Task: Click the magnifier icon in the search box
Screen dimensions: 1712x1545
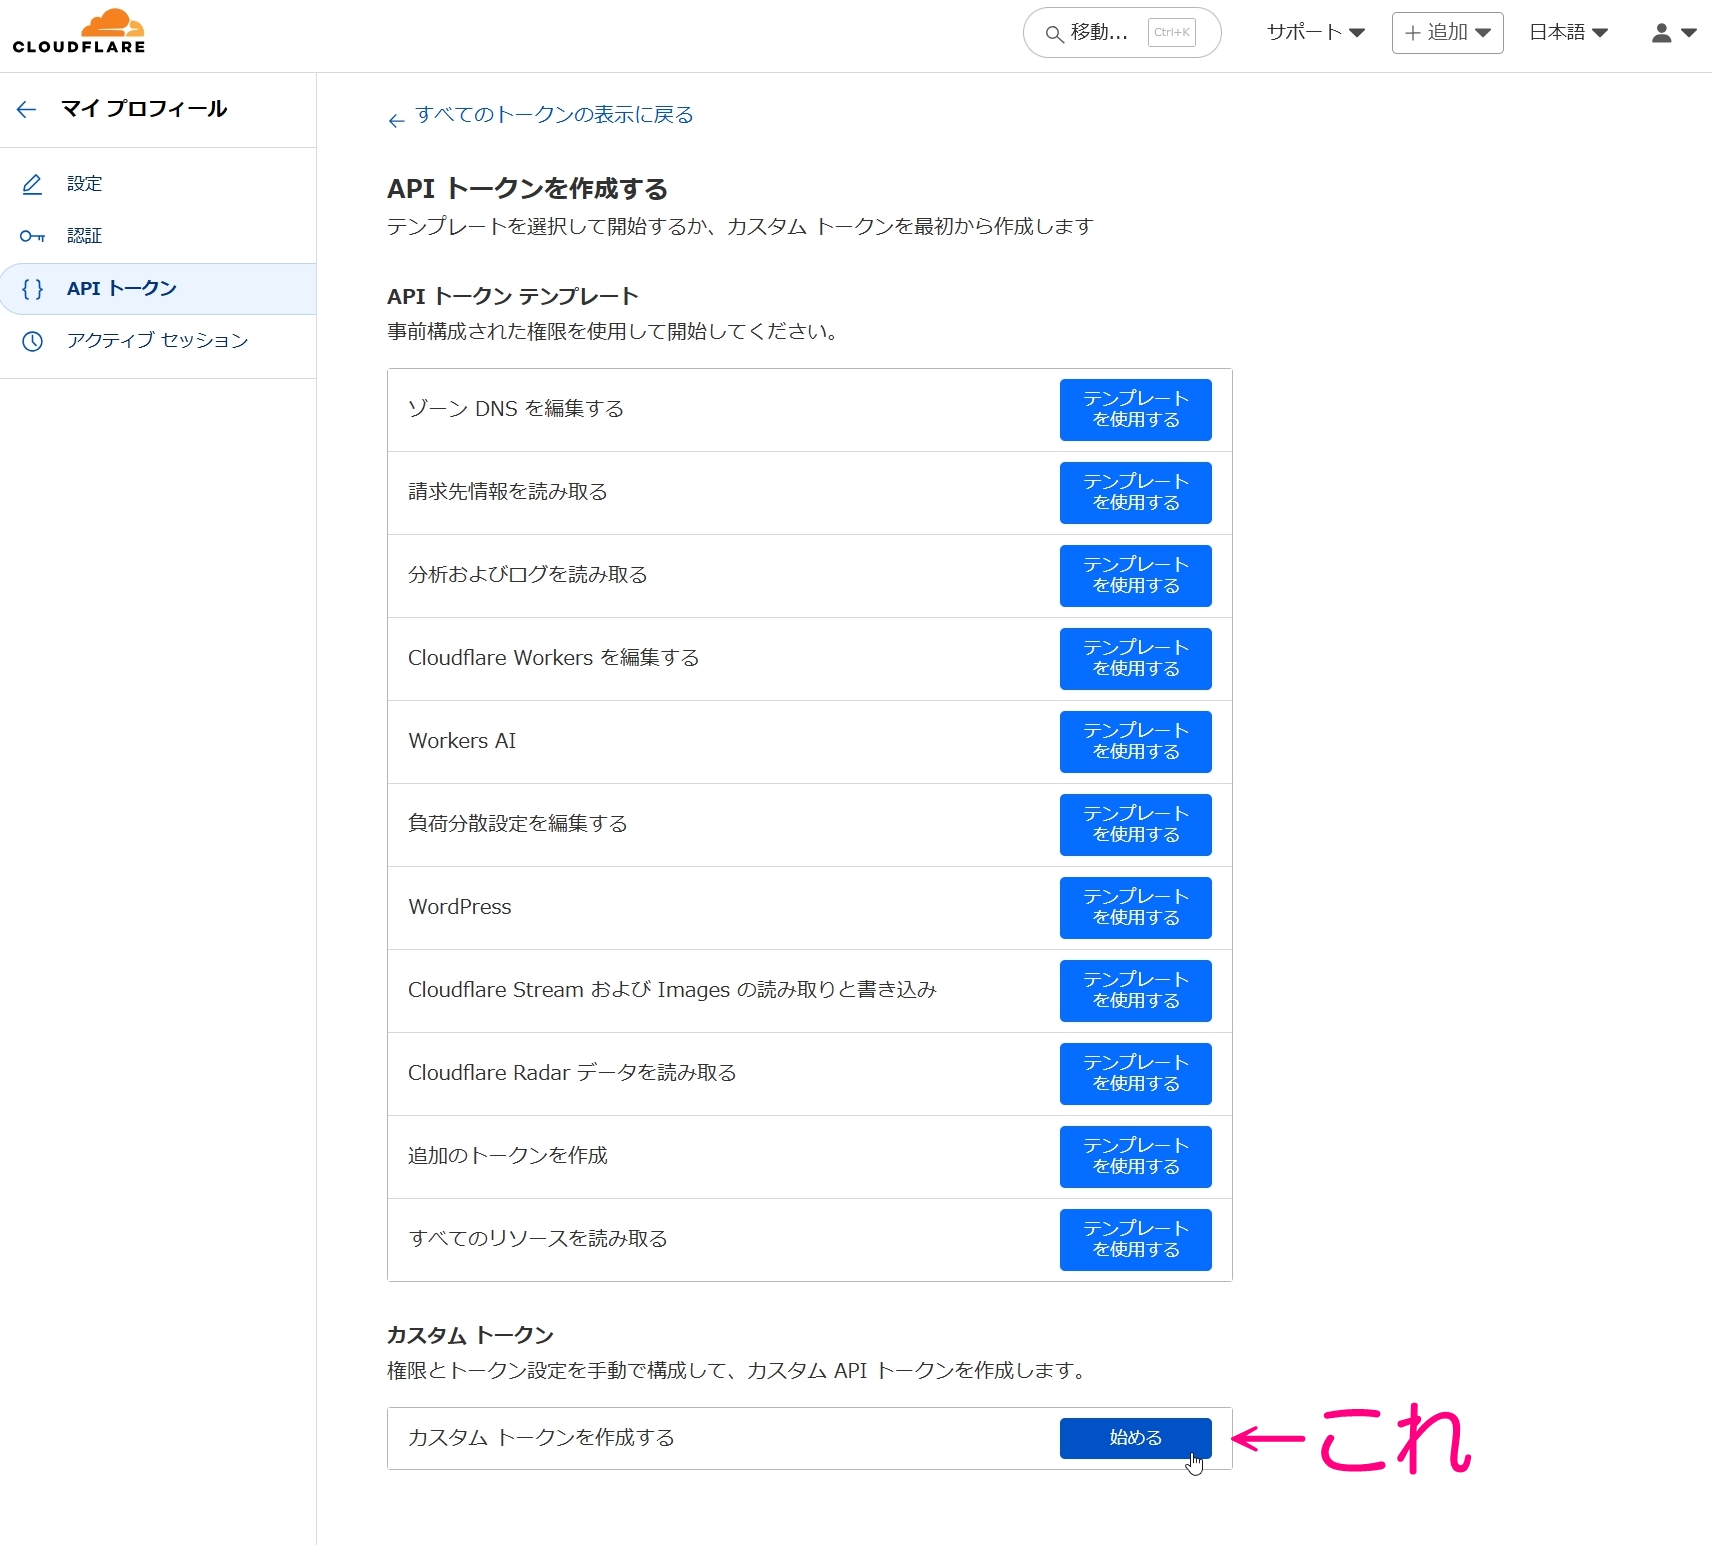Action: tap(1054, 34)
